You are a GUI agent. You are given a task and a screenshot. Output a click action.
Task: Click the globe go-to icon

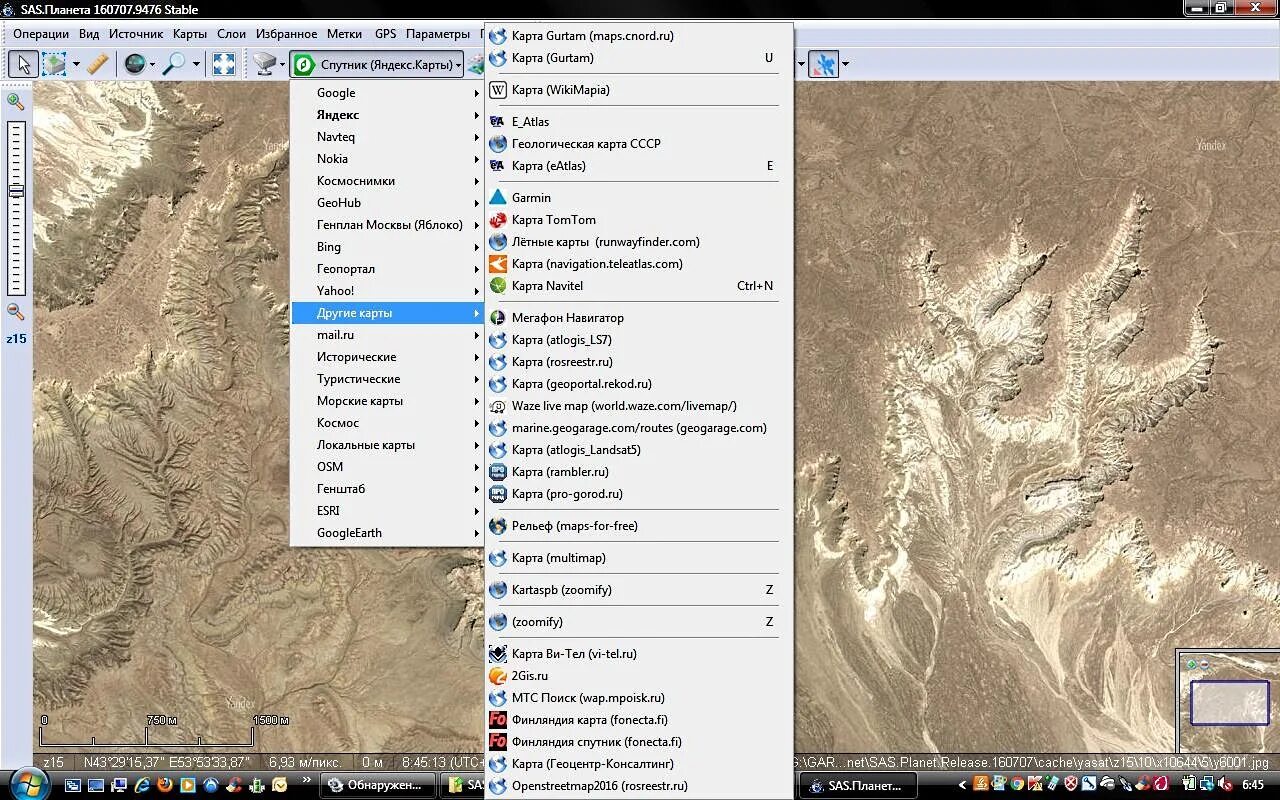(x=134, y=65)
